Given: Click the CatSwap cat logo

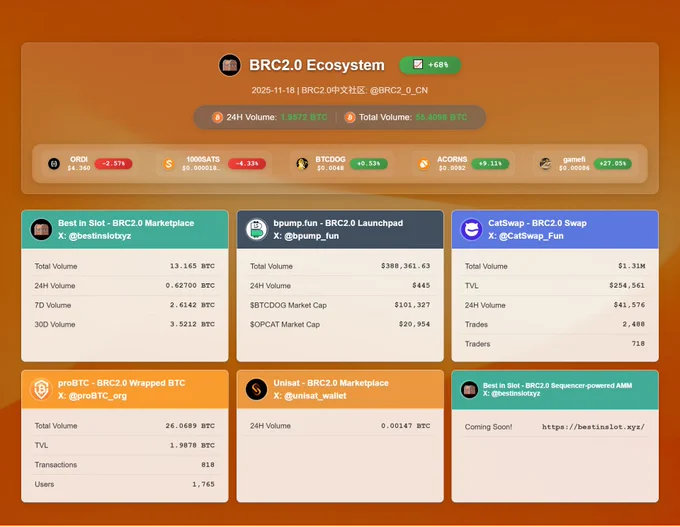Looking at the screenshot, I should (x=471, y=229).
